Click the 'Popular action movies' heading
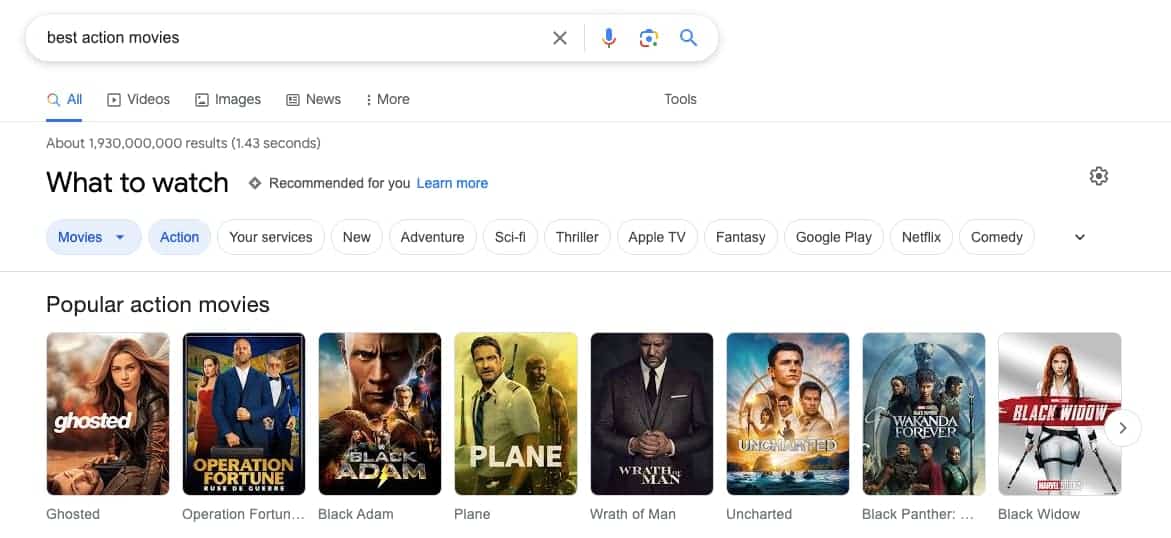This screenshot has height=538, width=1171. [x=158, y=304]
